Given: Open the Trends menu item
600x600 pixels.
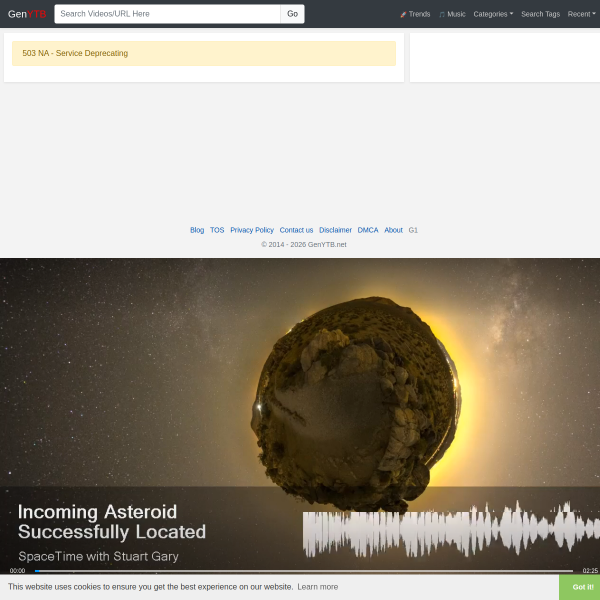Looking at the screenshot, I should pyautogui.click(x=419, y=14).
